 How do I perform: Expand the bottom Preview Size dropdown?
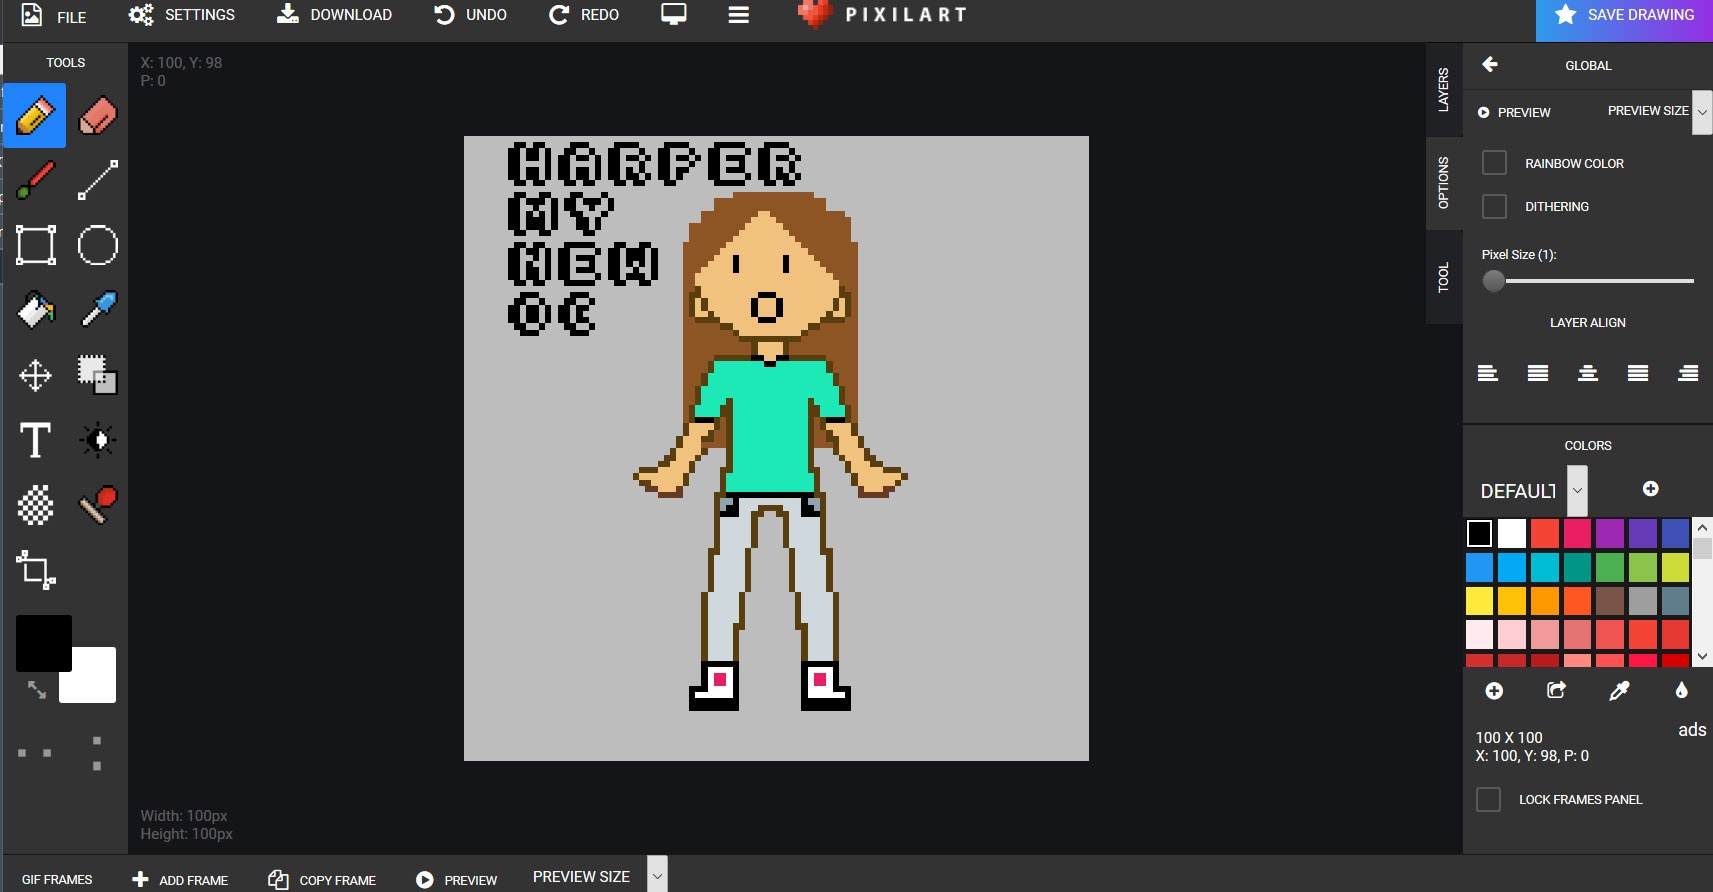(x=657, y=876)
